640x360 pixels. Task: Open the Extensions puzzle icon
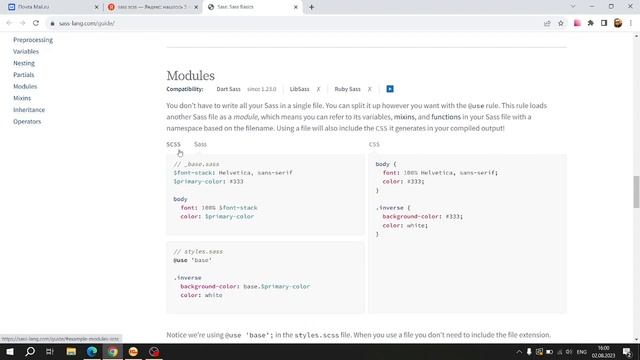591,23
